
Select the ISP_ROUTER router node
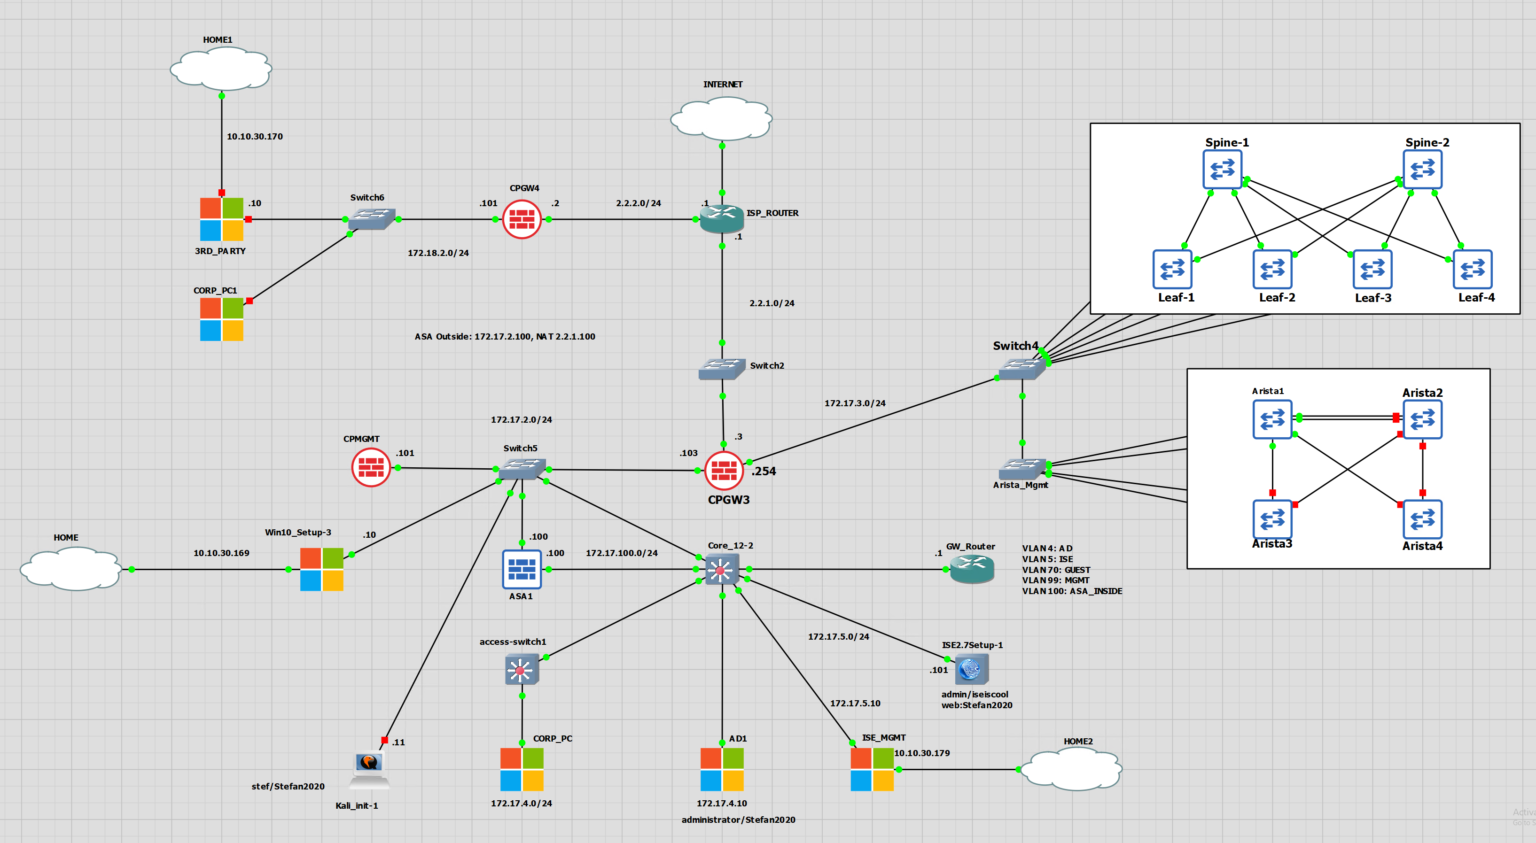[x=721, y=219]
